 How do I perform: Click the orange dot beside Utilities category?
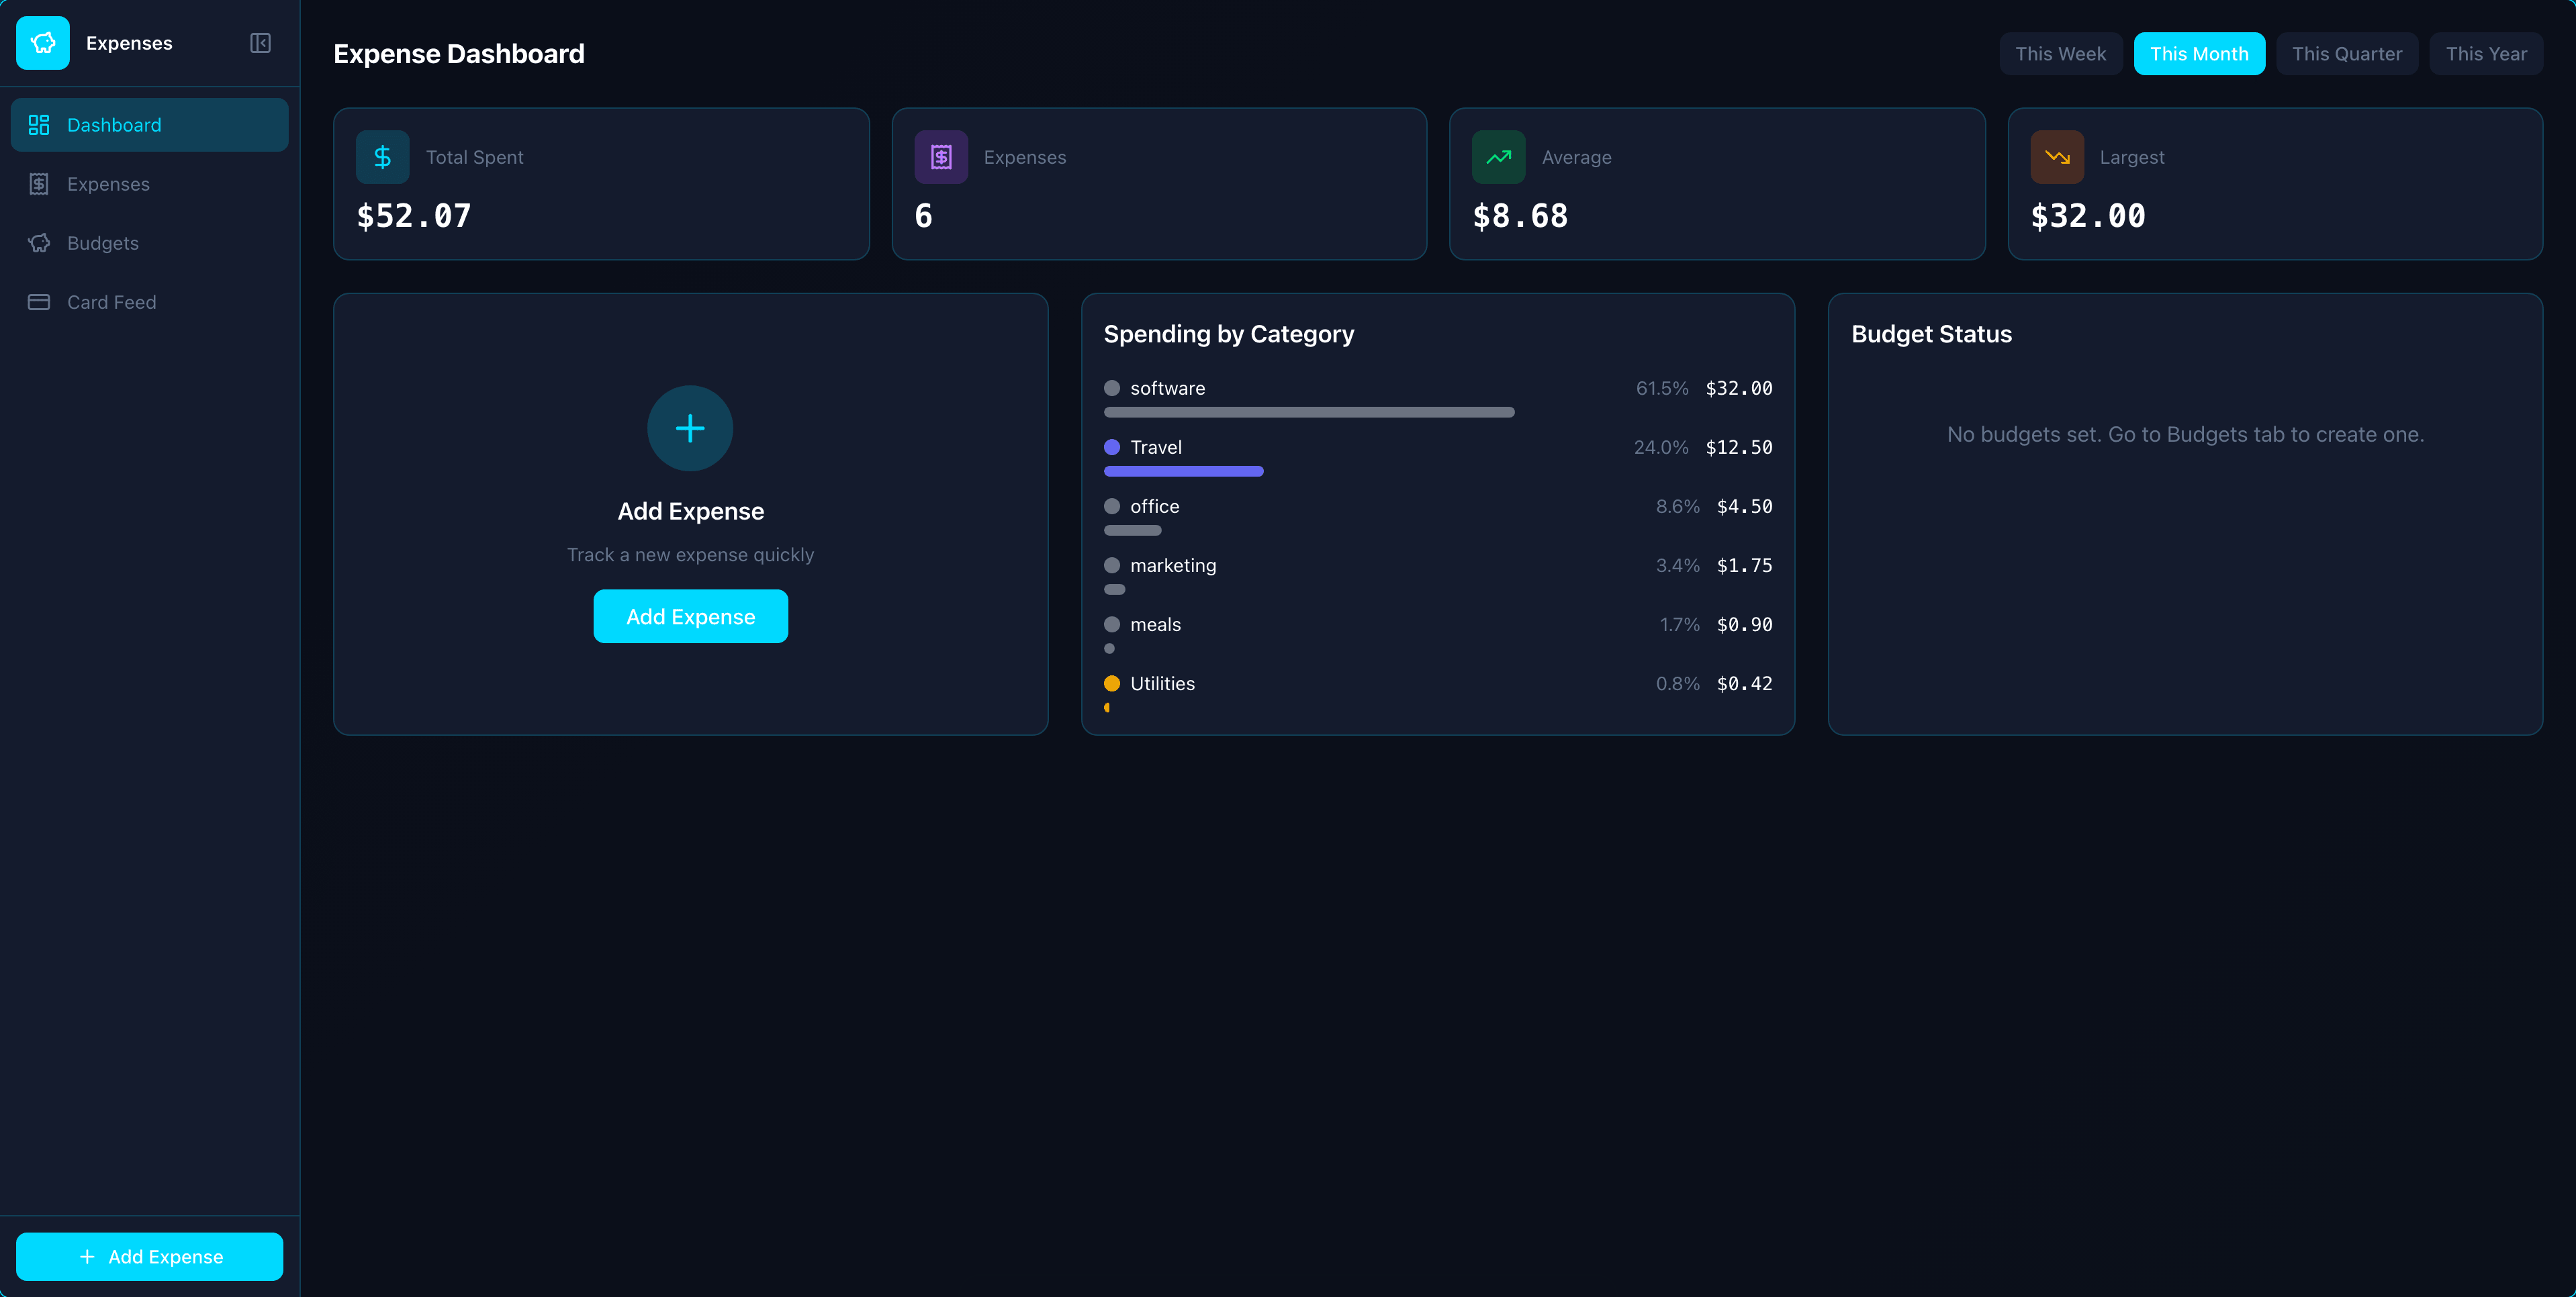click(x=1112, y=684)
